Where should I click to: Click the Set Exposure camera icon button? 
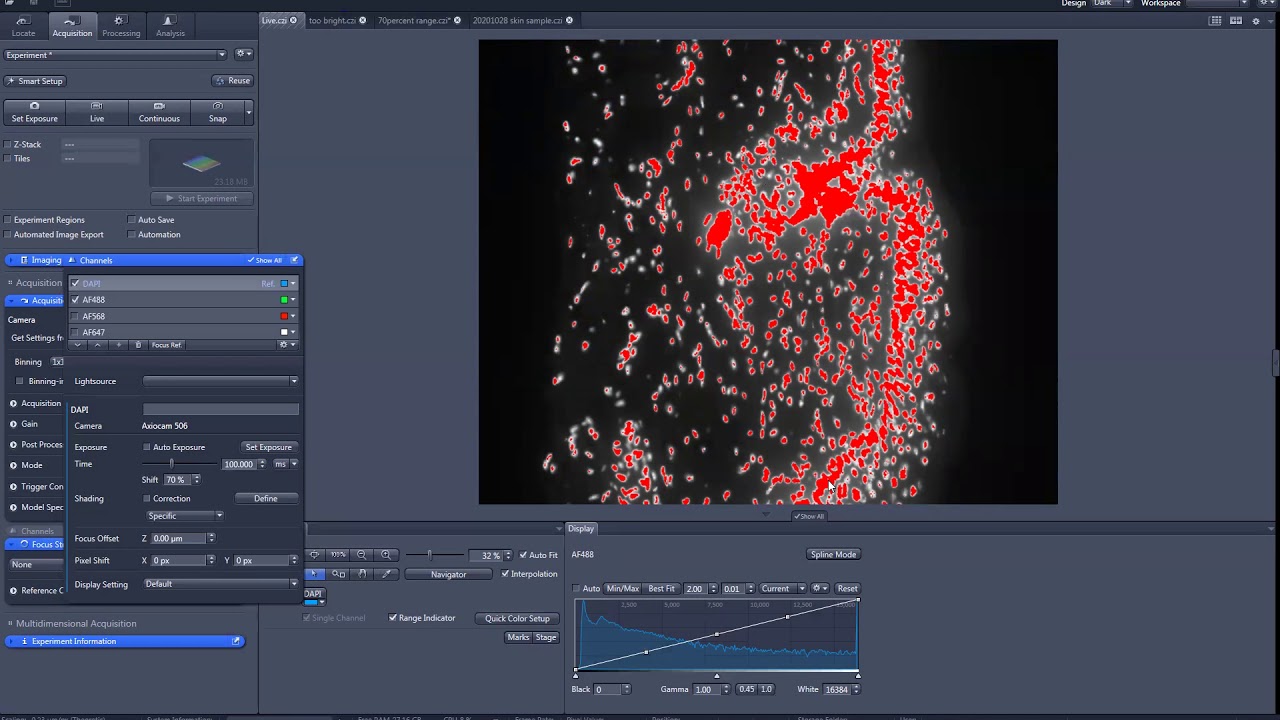point(34,112)
